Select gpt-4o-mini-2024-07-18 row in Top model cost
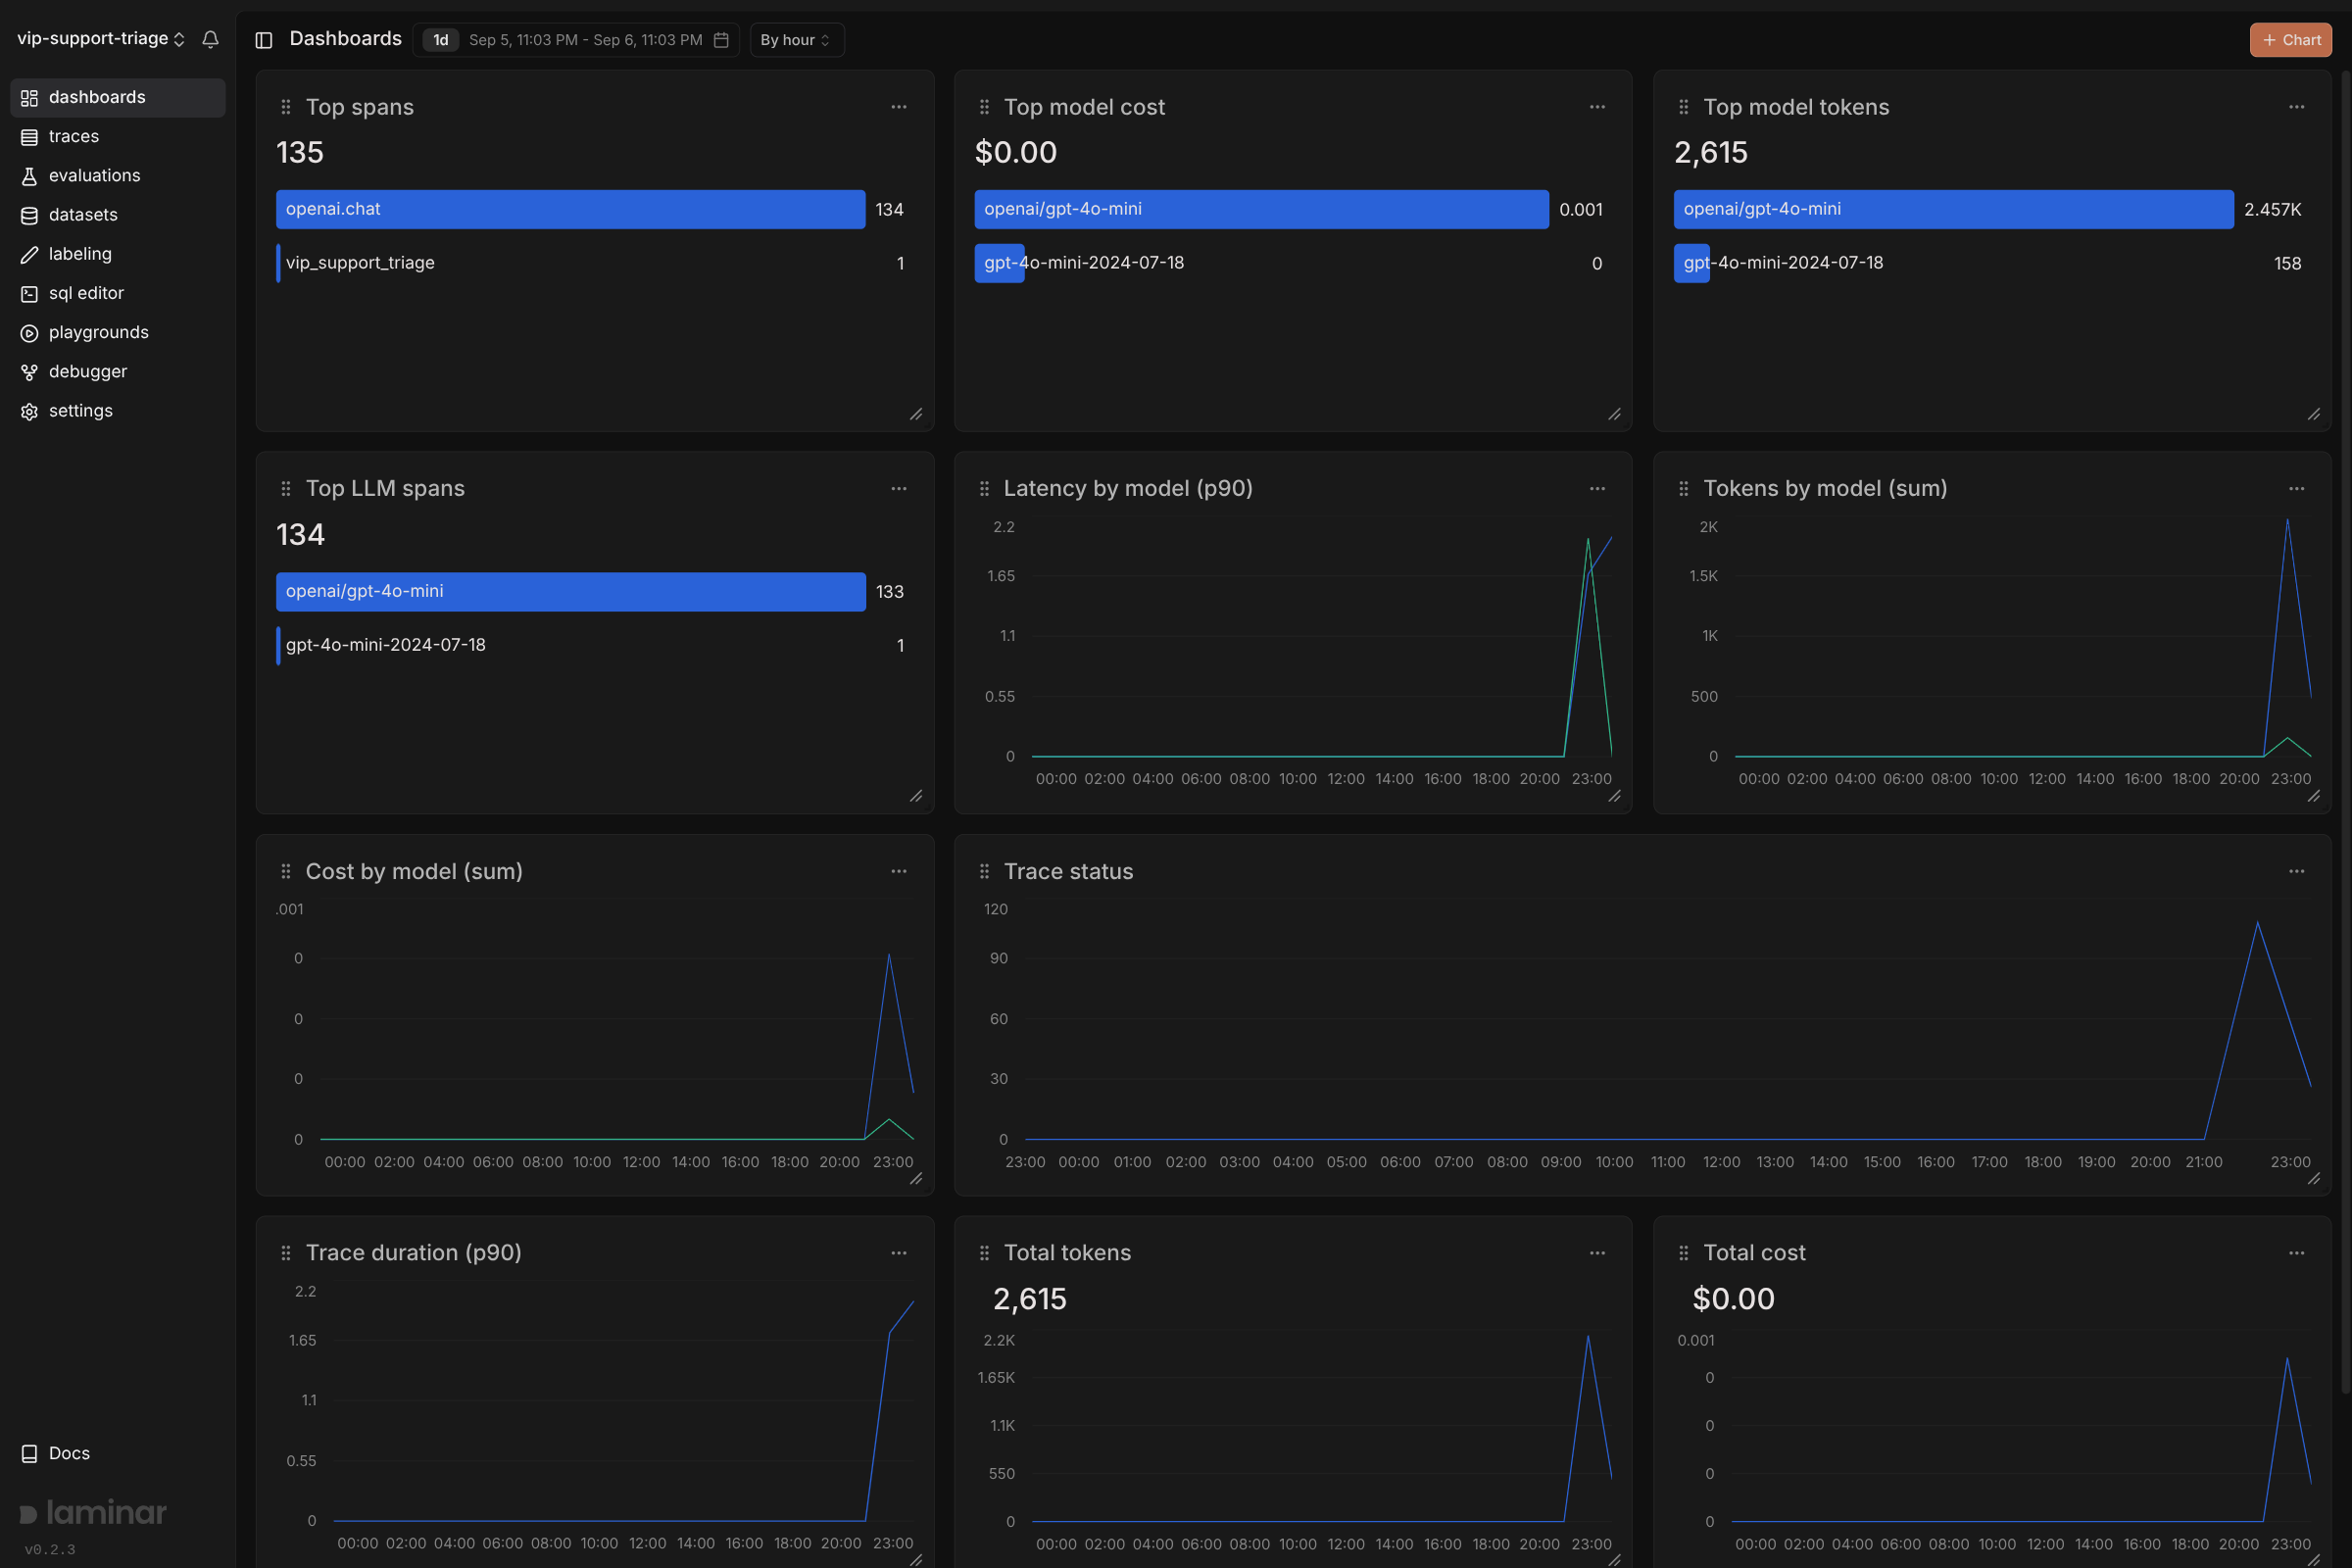This screenshot has width=2352, height=1568. (x=1289, y=263)
